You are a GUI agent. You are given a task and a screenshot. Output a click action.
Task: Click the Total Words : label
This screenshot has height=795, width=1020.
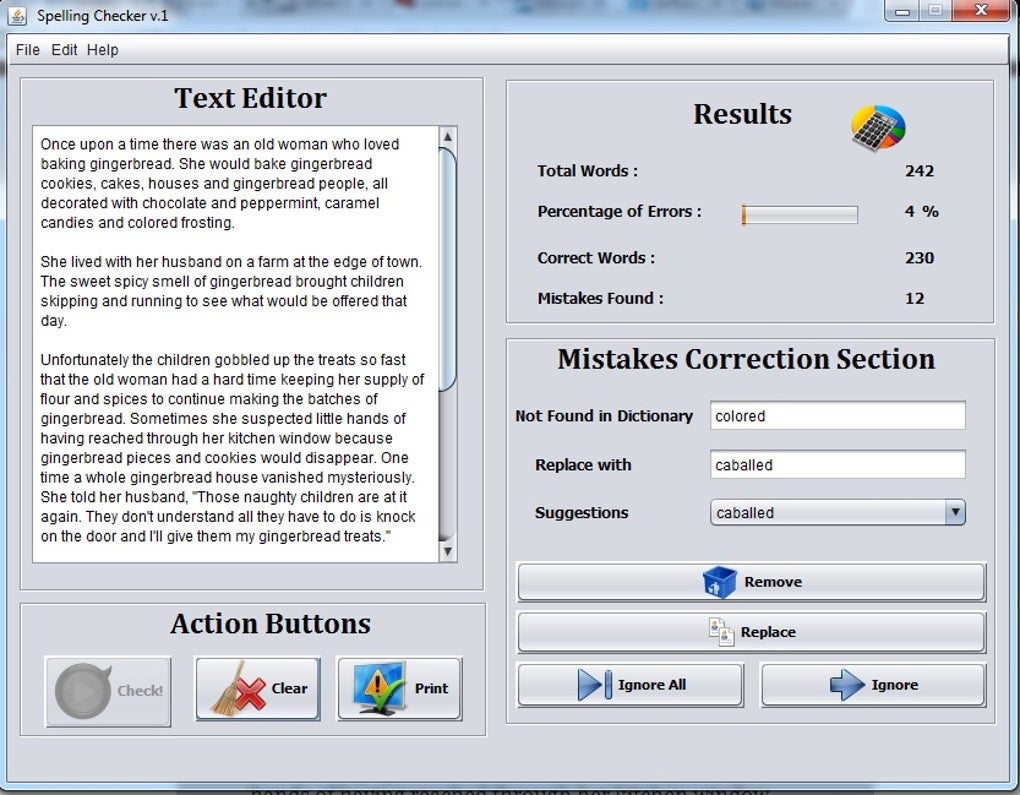click(587, 171)
